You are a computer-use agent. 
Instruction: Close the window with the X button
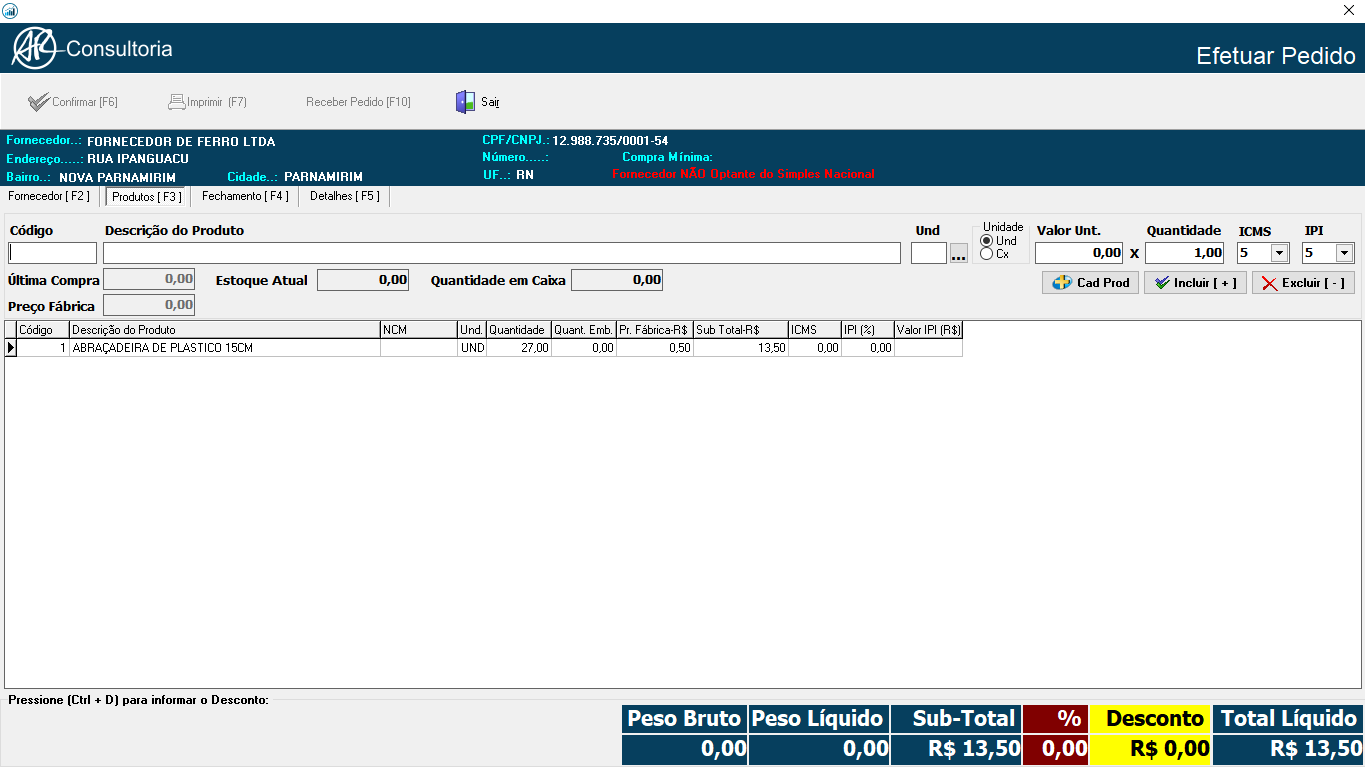click(x=1348, y=10)
